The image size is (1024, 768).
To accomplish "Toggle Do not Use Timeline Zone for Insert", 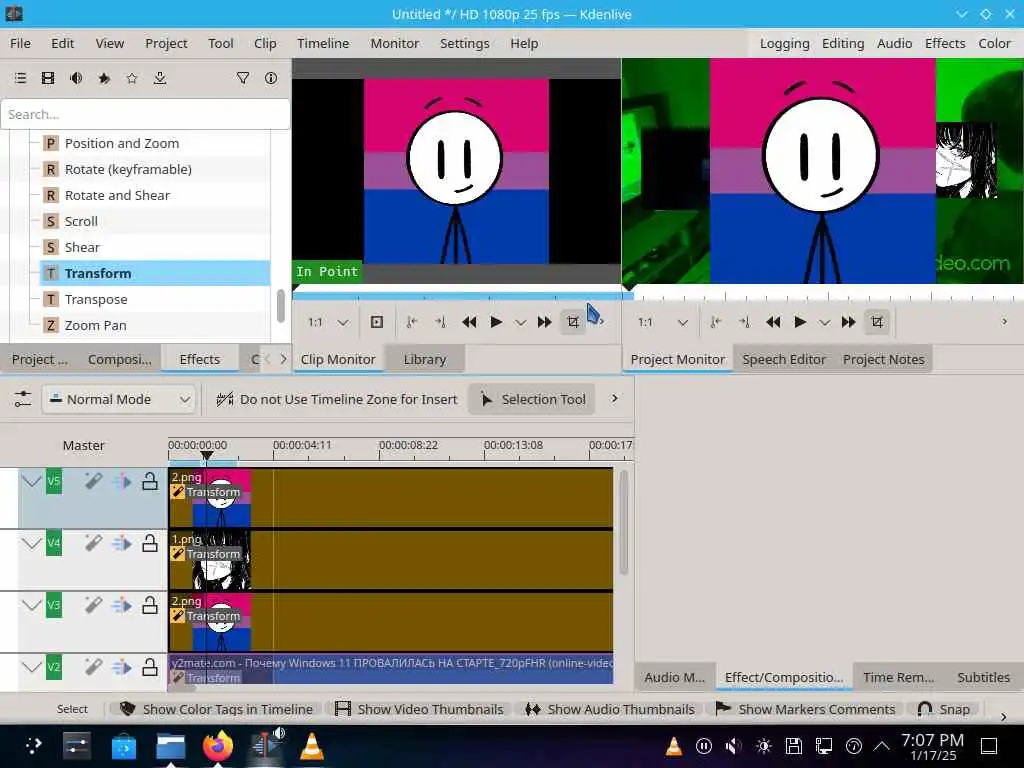I will 337,399.
